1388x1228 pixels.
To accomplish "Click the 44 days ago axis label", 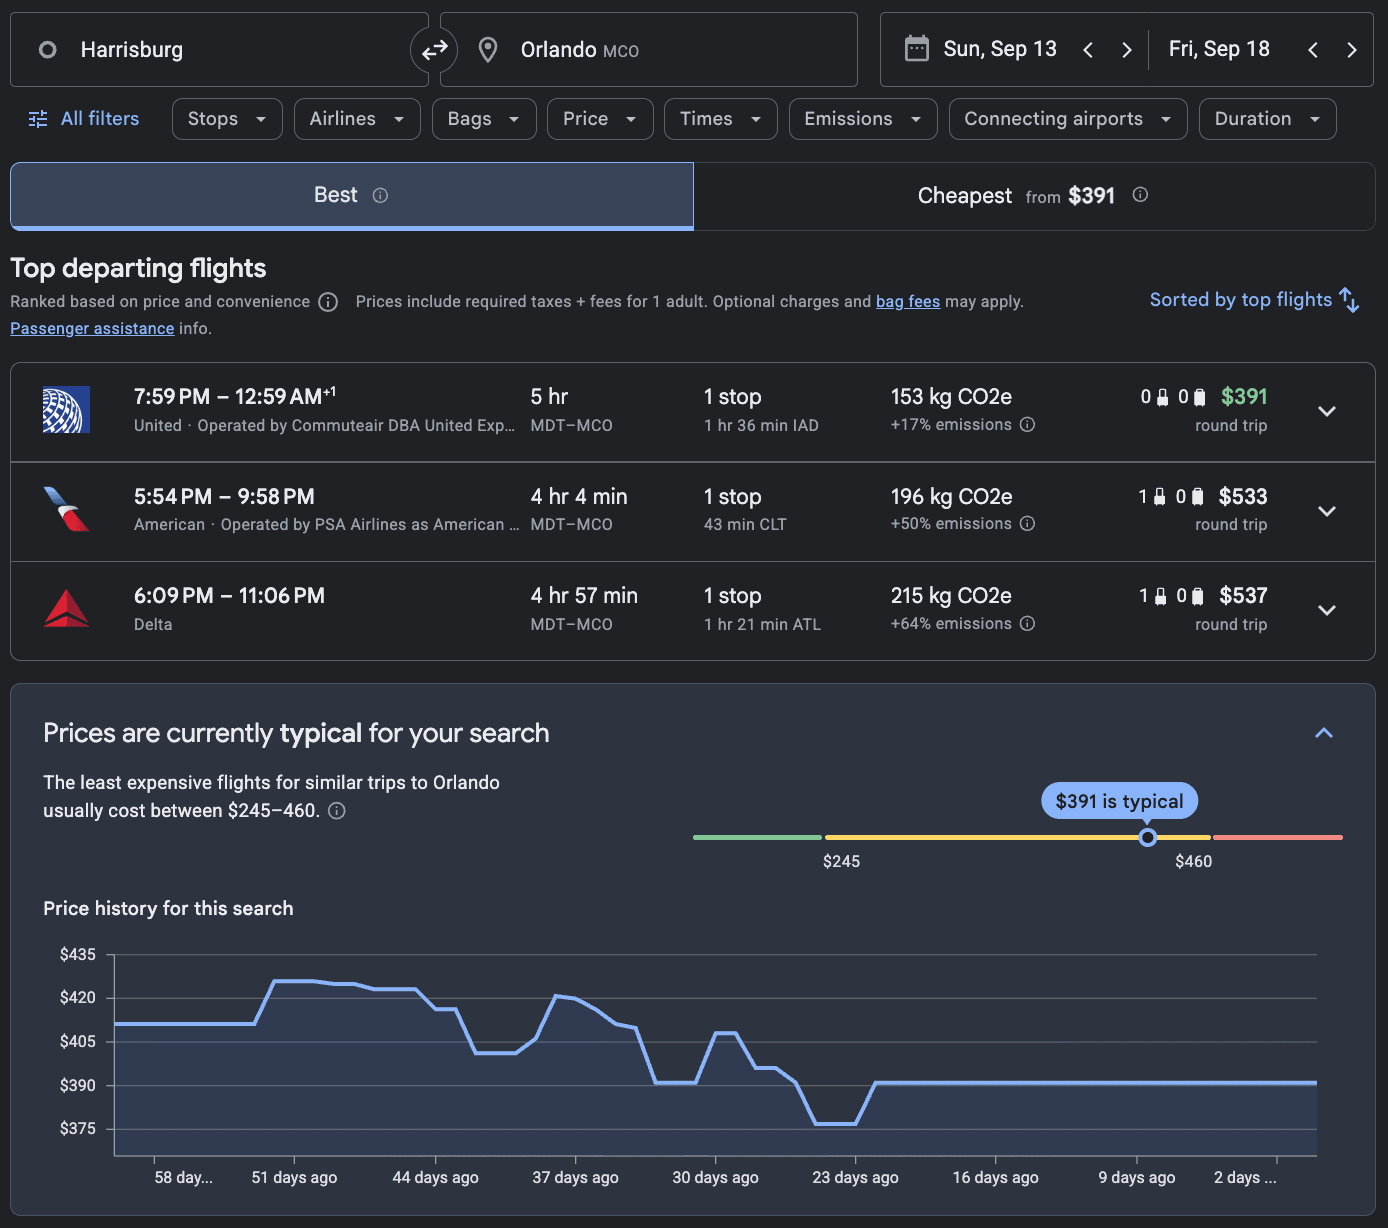I will (435, 1177).
